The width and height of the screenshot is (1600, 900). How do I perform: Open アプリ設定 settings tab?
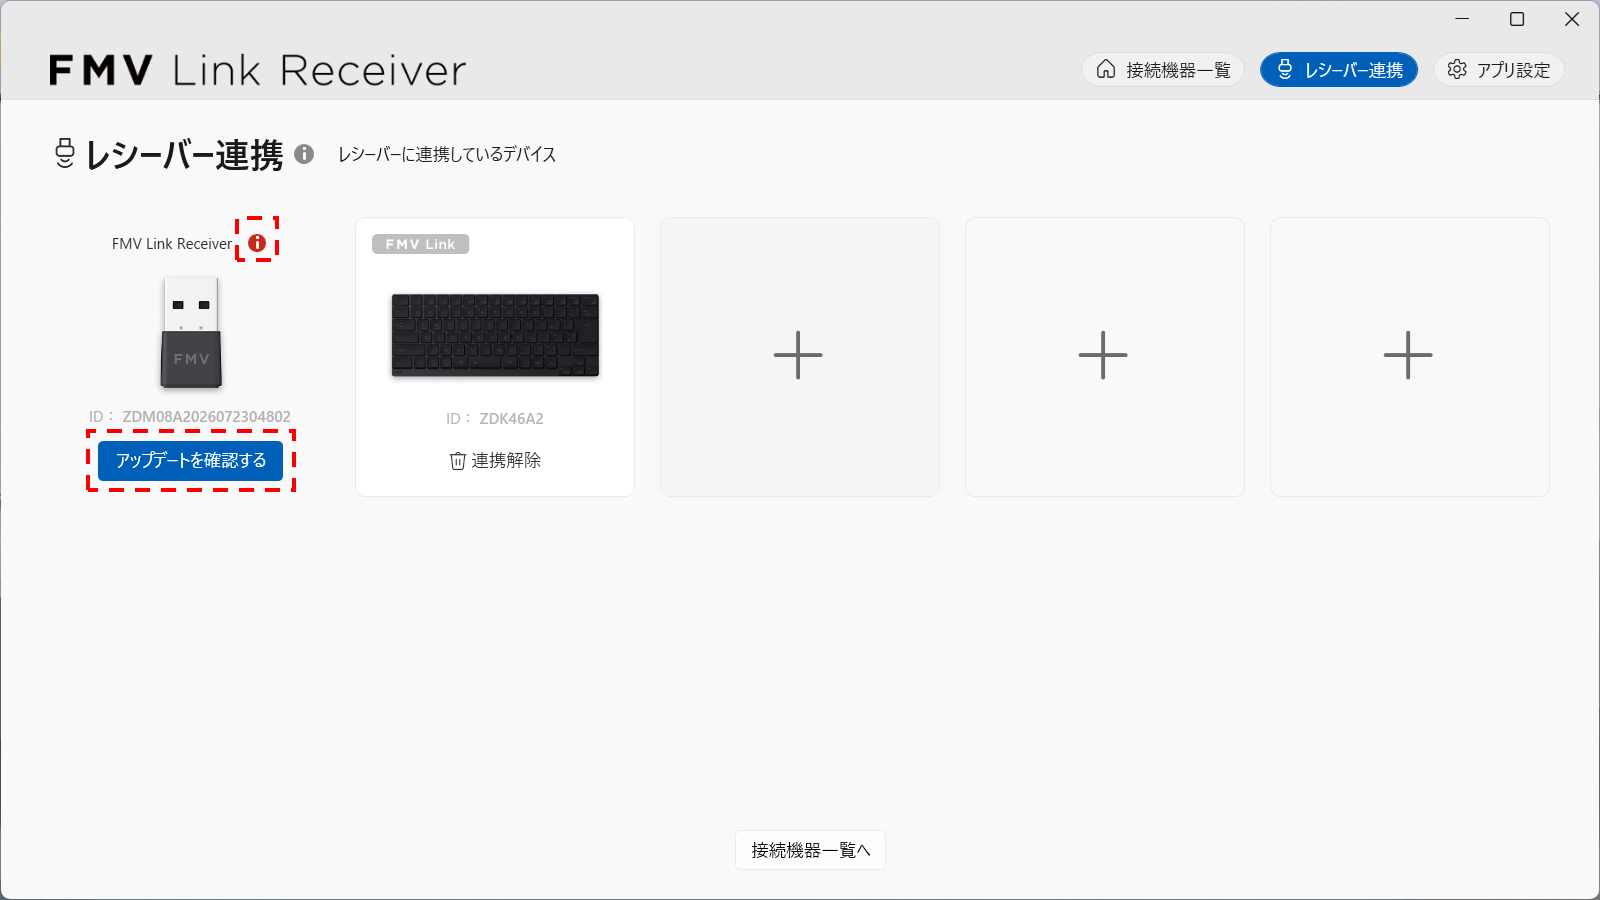click(1499, 69)
